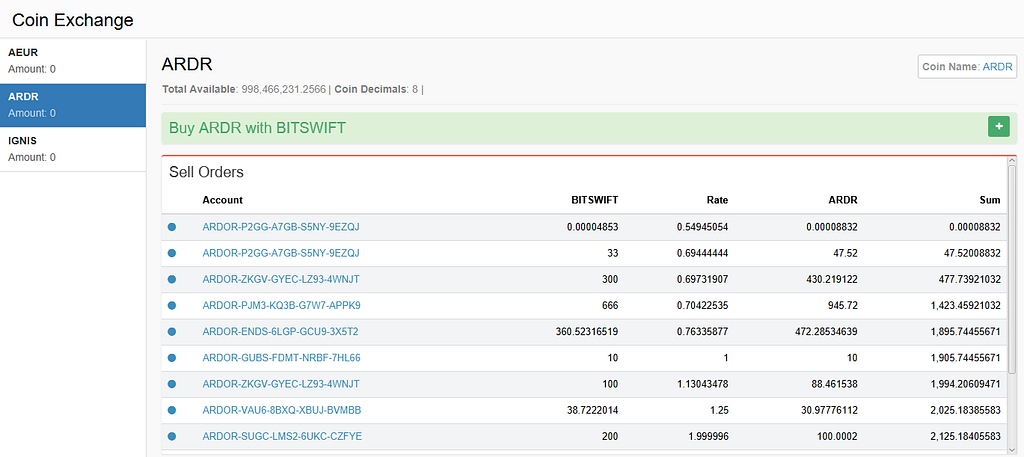Screen dimensions: 1024x457
Task: Click the blue dot beside rate 0.54945054
Action: [x=172, y=227]
